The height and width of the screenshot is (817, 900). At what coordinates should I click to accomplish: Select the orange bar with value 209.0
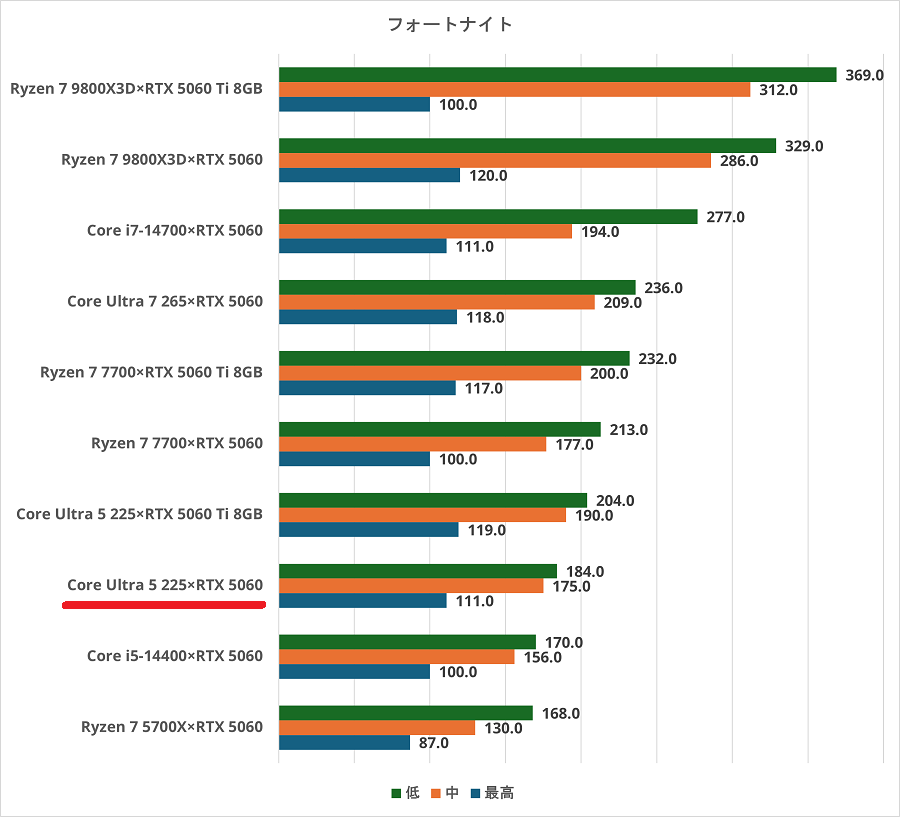pyautogui.click(x=436, y=302)
